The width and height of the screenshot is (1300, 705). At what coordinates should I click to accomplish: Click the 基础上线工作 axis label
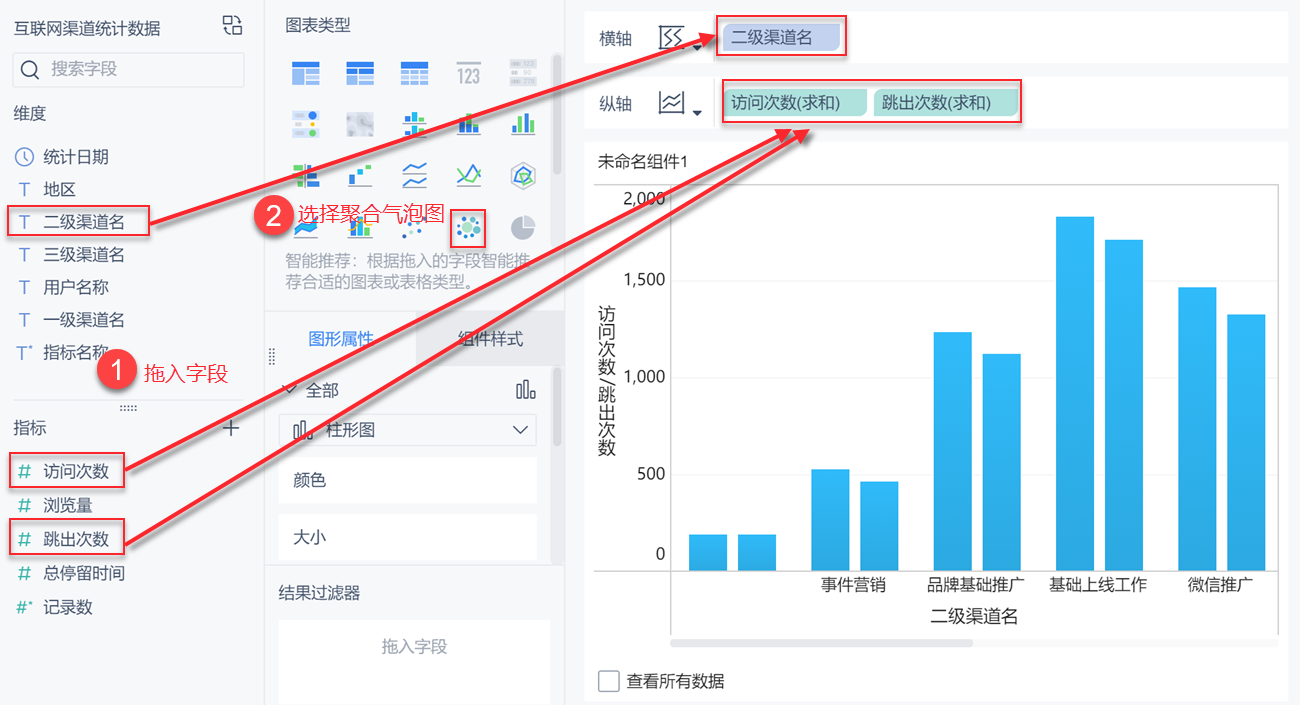1098,585
